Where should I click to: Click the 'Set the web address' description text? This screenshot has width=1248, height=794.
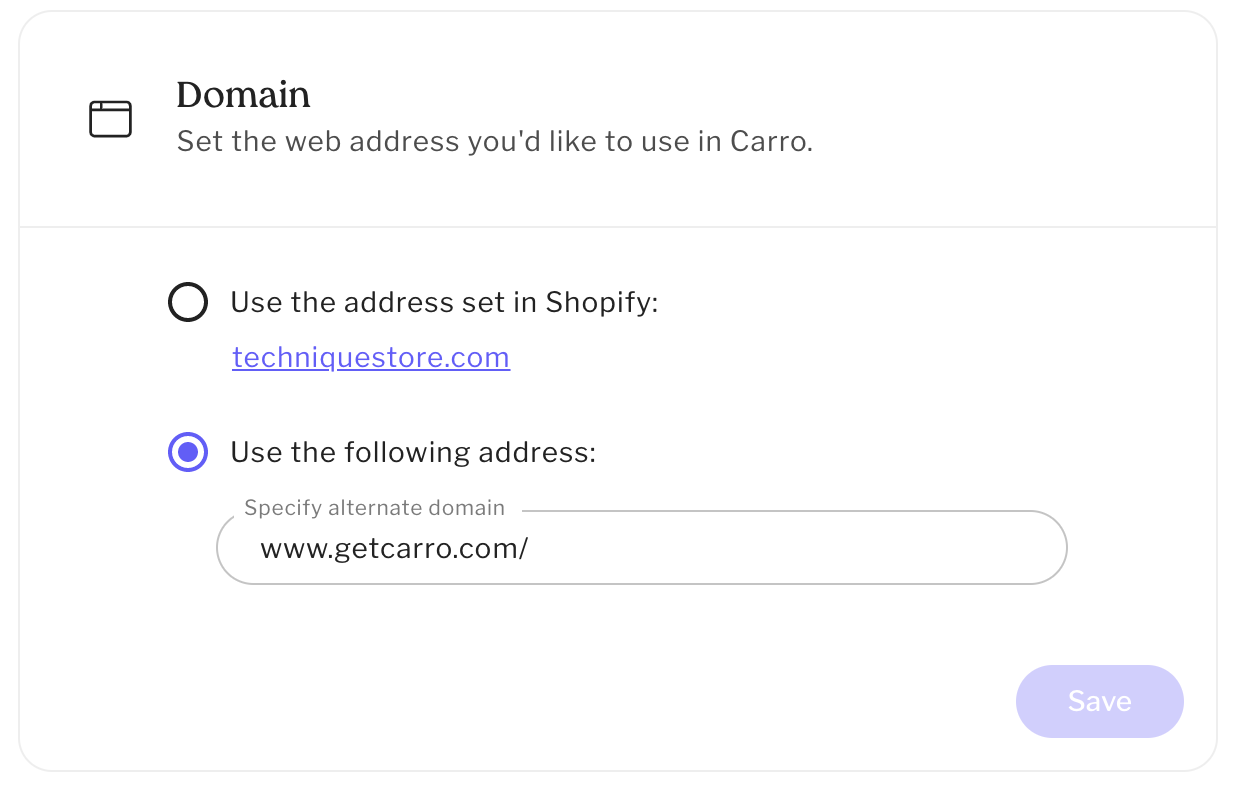tap(400, 141)
